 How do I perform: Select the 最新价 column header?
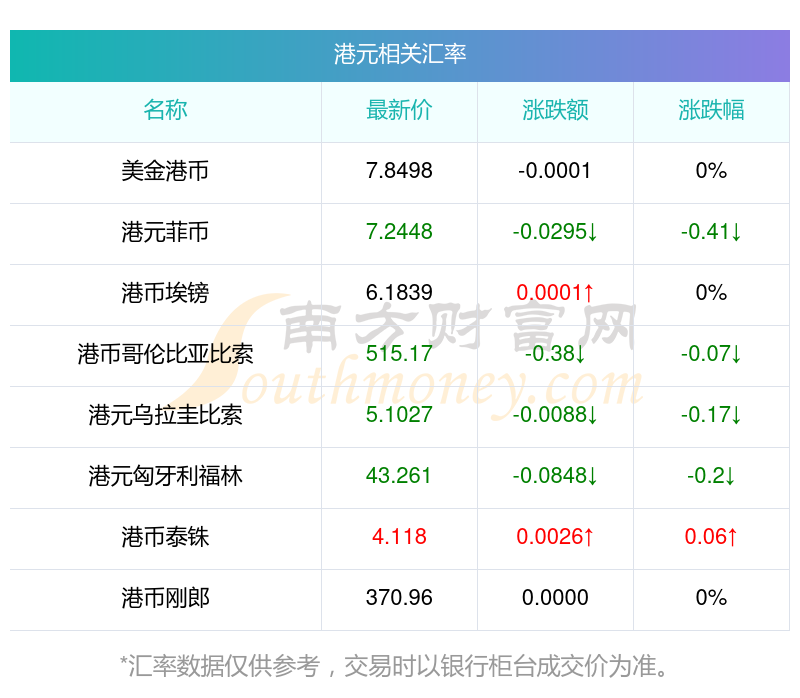[x=399, y=110]
